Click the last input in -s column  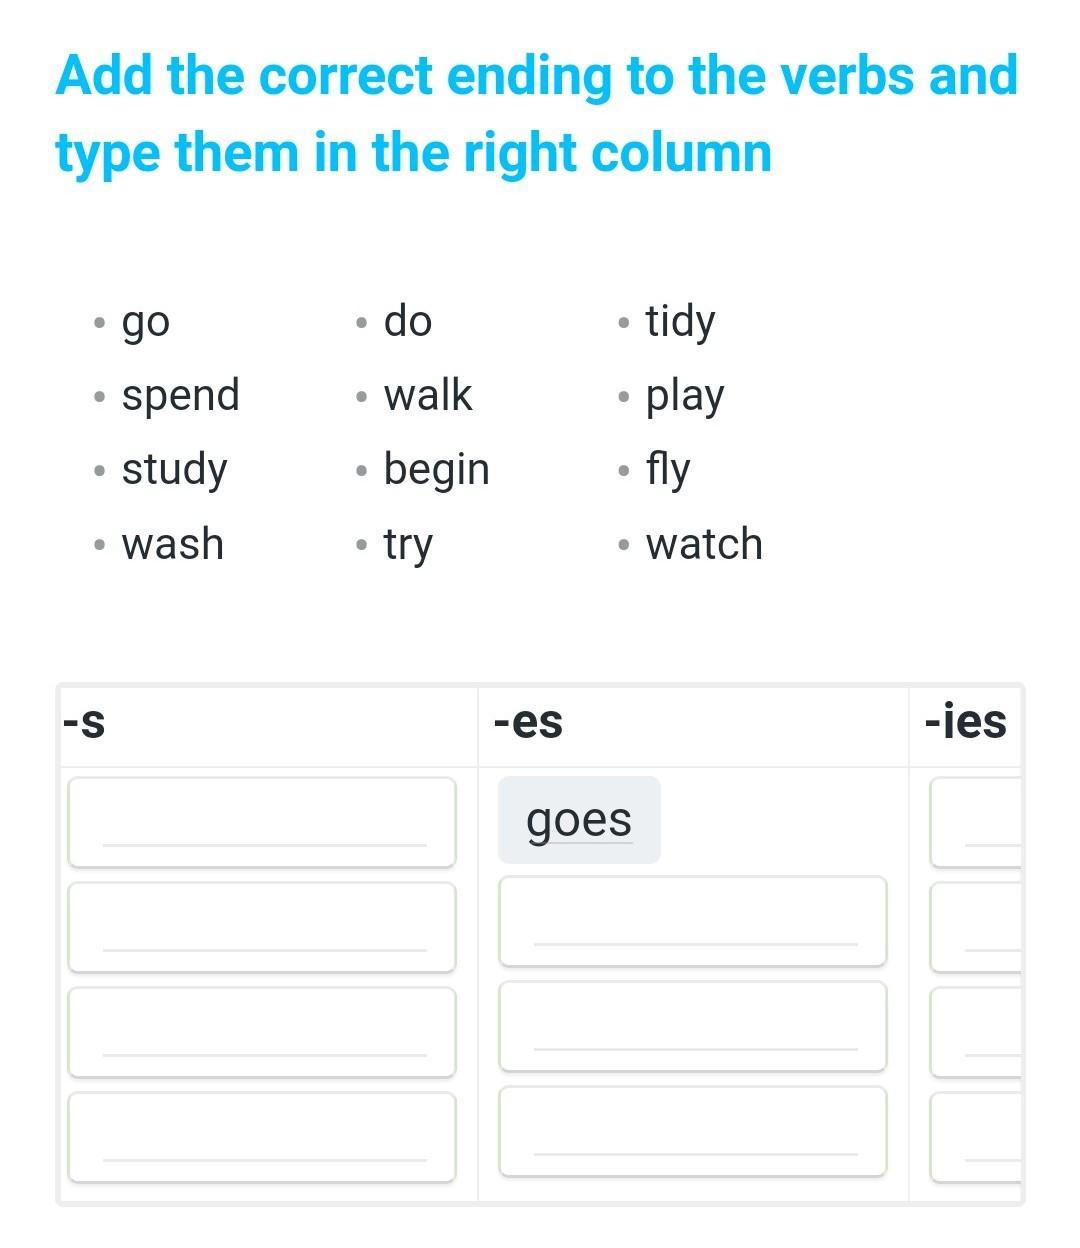click(x=262, y=1137)
